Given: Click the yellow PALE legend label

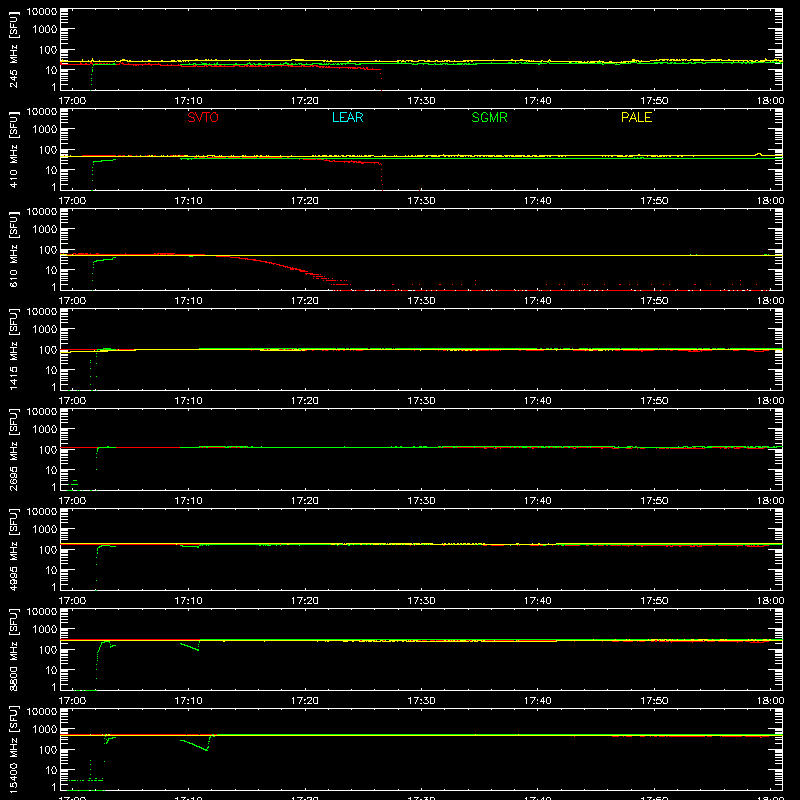Looking at the screenshot, I should tap(636, 117).
